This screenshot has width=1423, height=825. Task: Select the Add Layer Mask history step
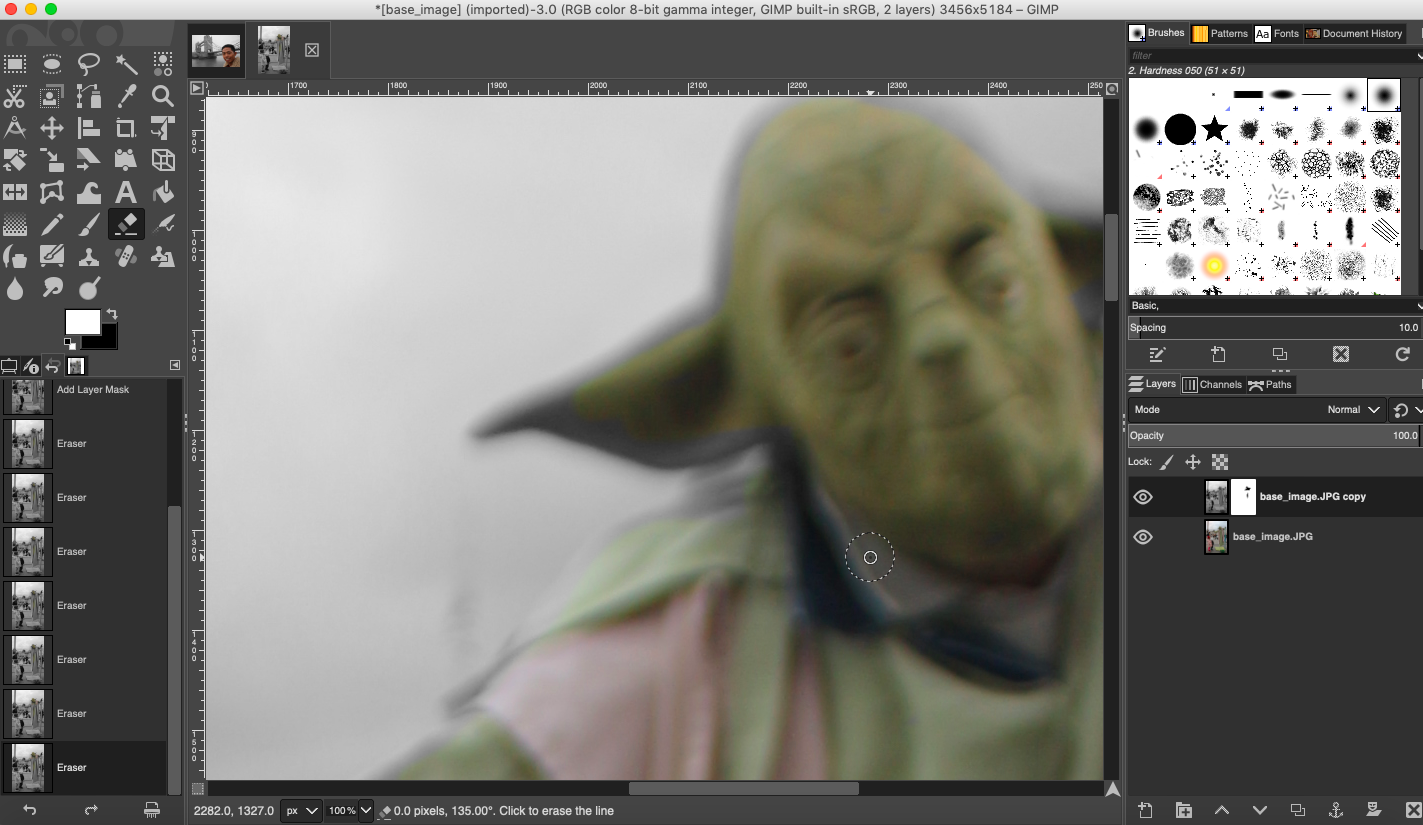(92, 390)
